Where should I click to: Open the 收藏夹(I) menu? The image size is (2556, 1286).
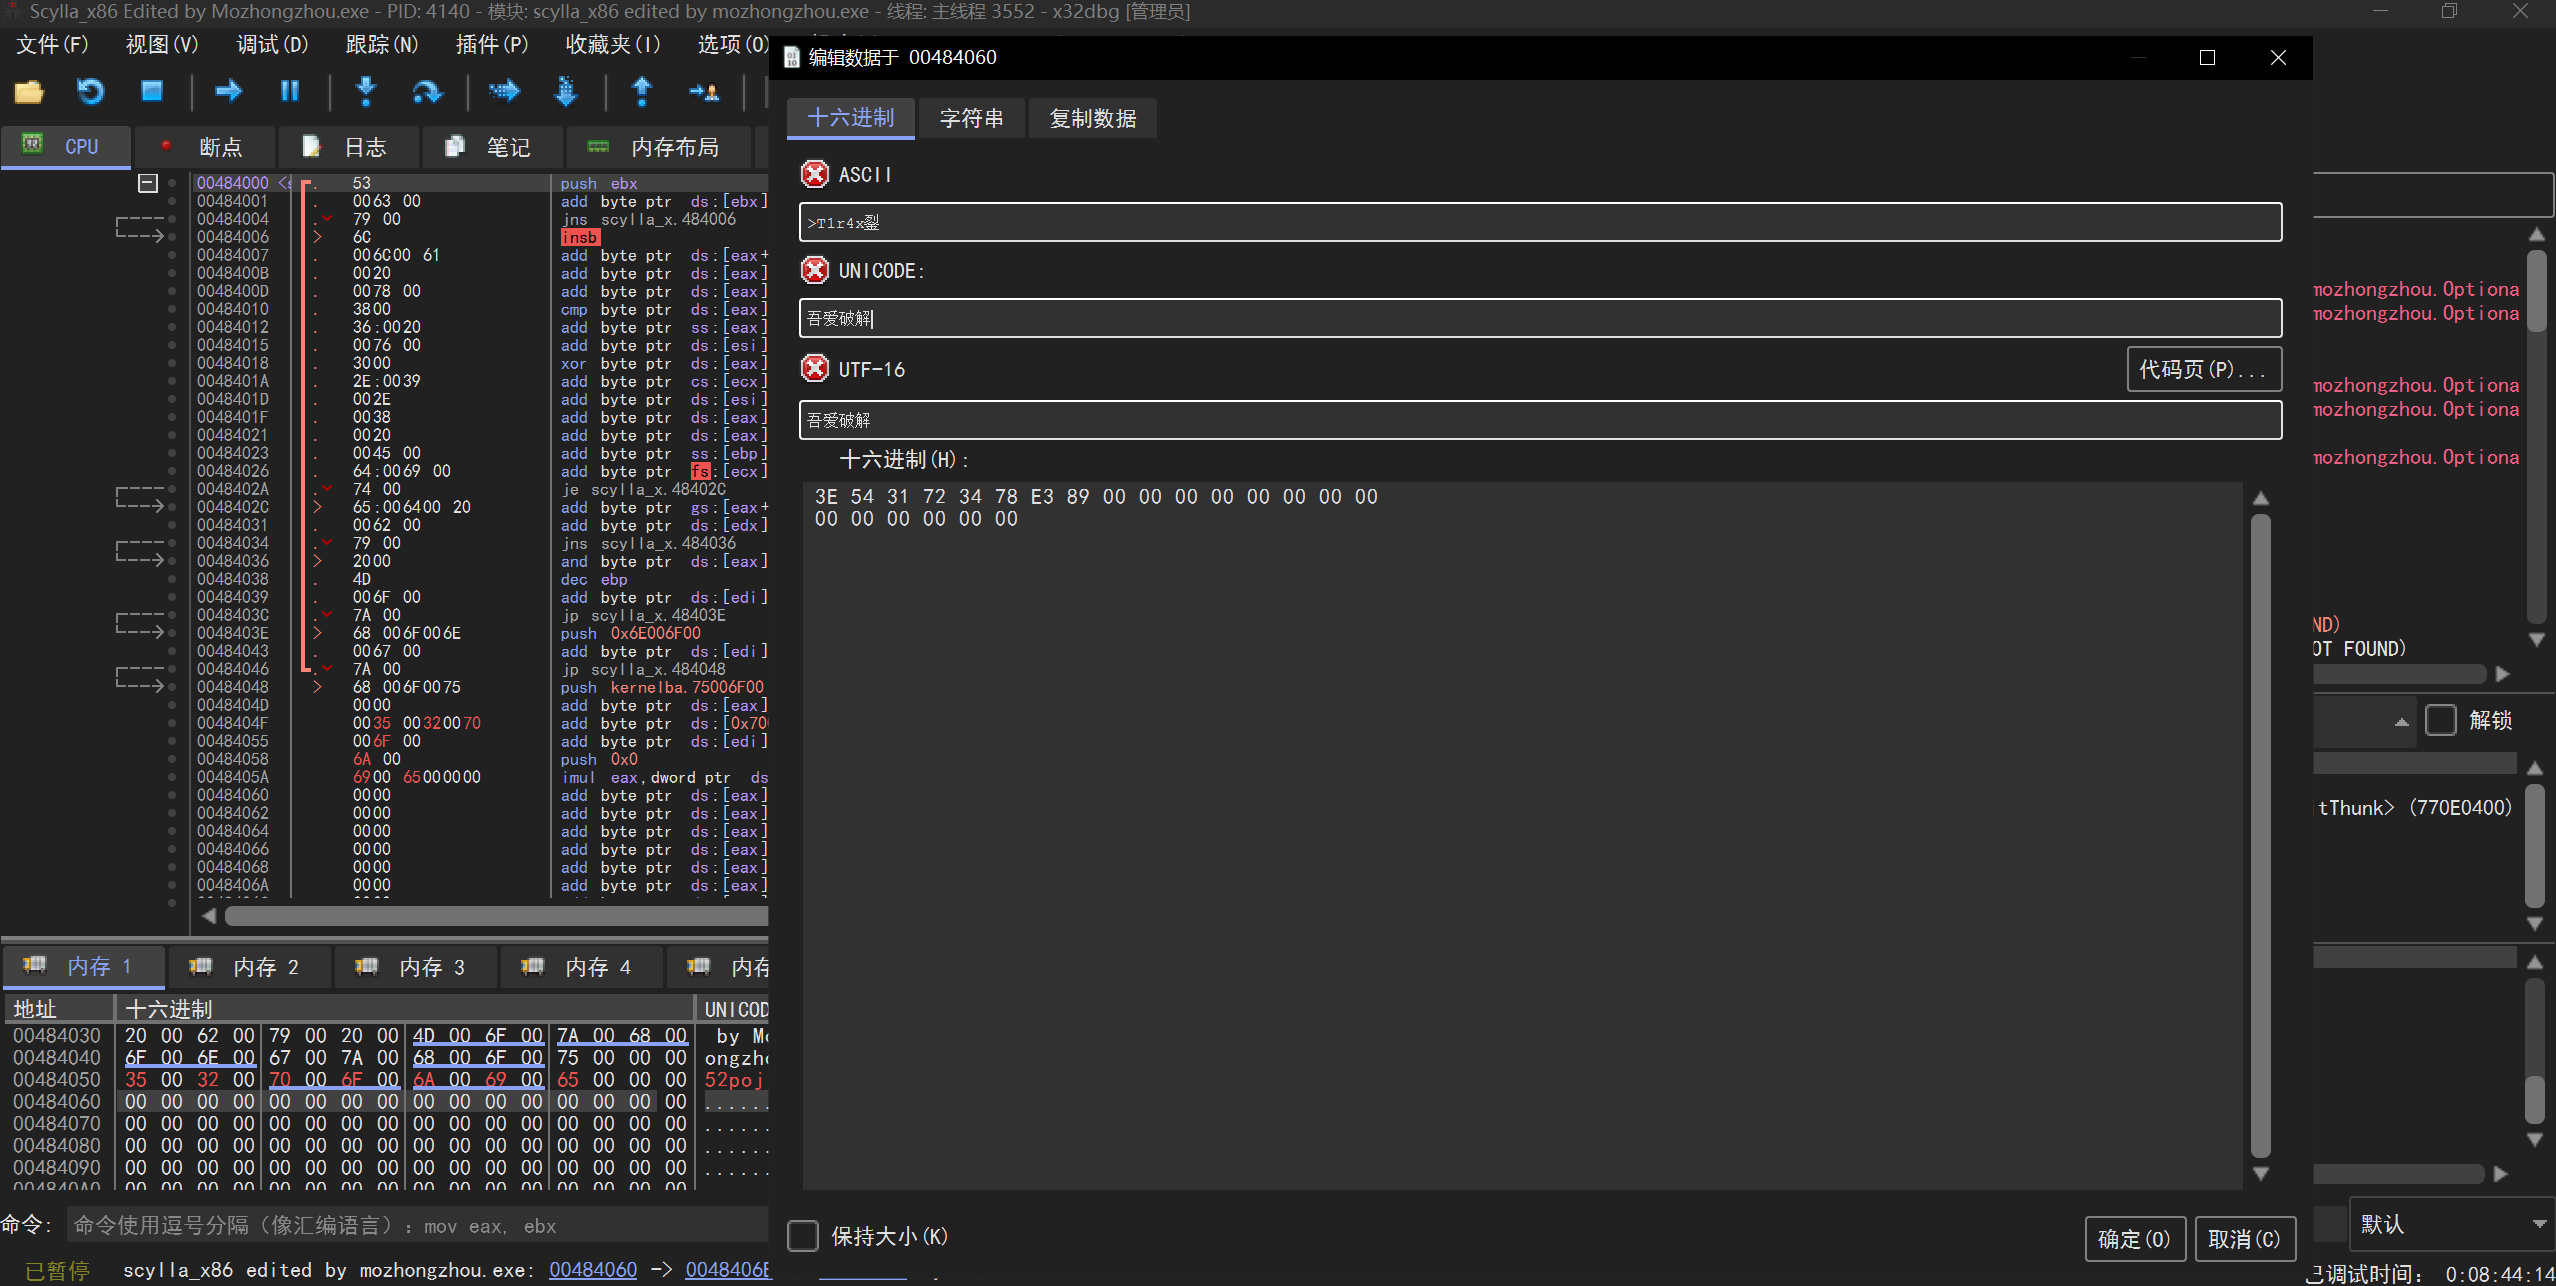click(613, 45)
